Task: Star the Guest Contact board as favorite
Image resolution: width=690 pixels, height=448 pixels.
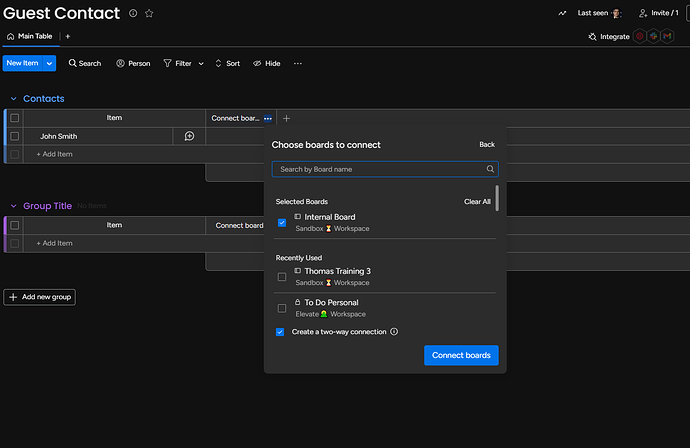Action: pyautogui.click(x=149, y=13)
